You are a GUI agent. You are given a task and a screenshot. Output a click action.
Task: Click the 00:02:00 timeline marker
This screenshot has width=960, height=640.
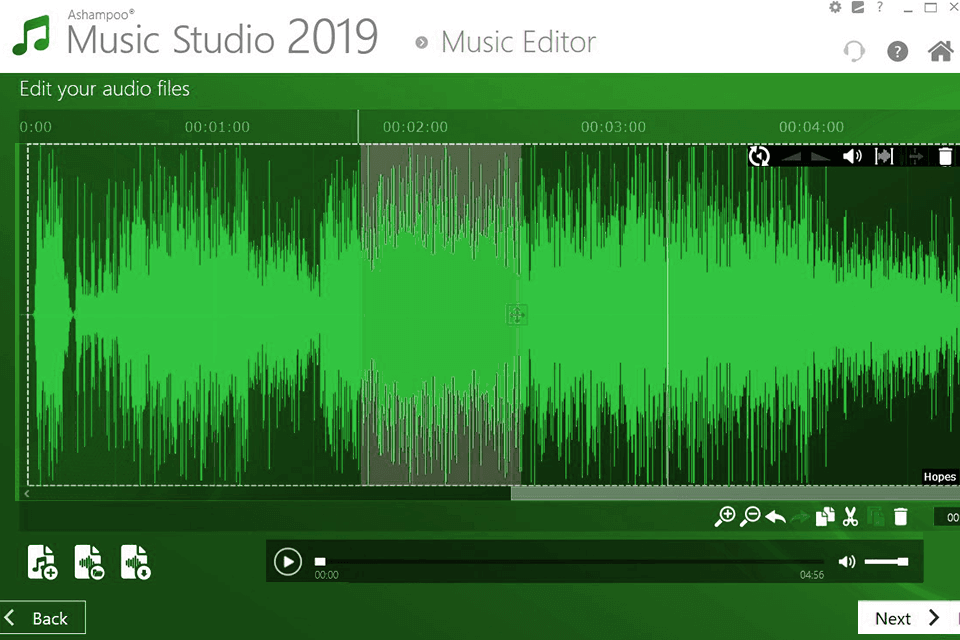click(x=415, y=127)
